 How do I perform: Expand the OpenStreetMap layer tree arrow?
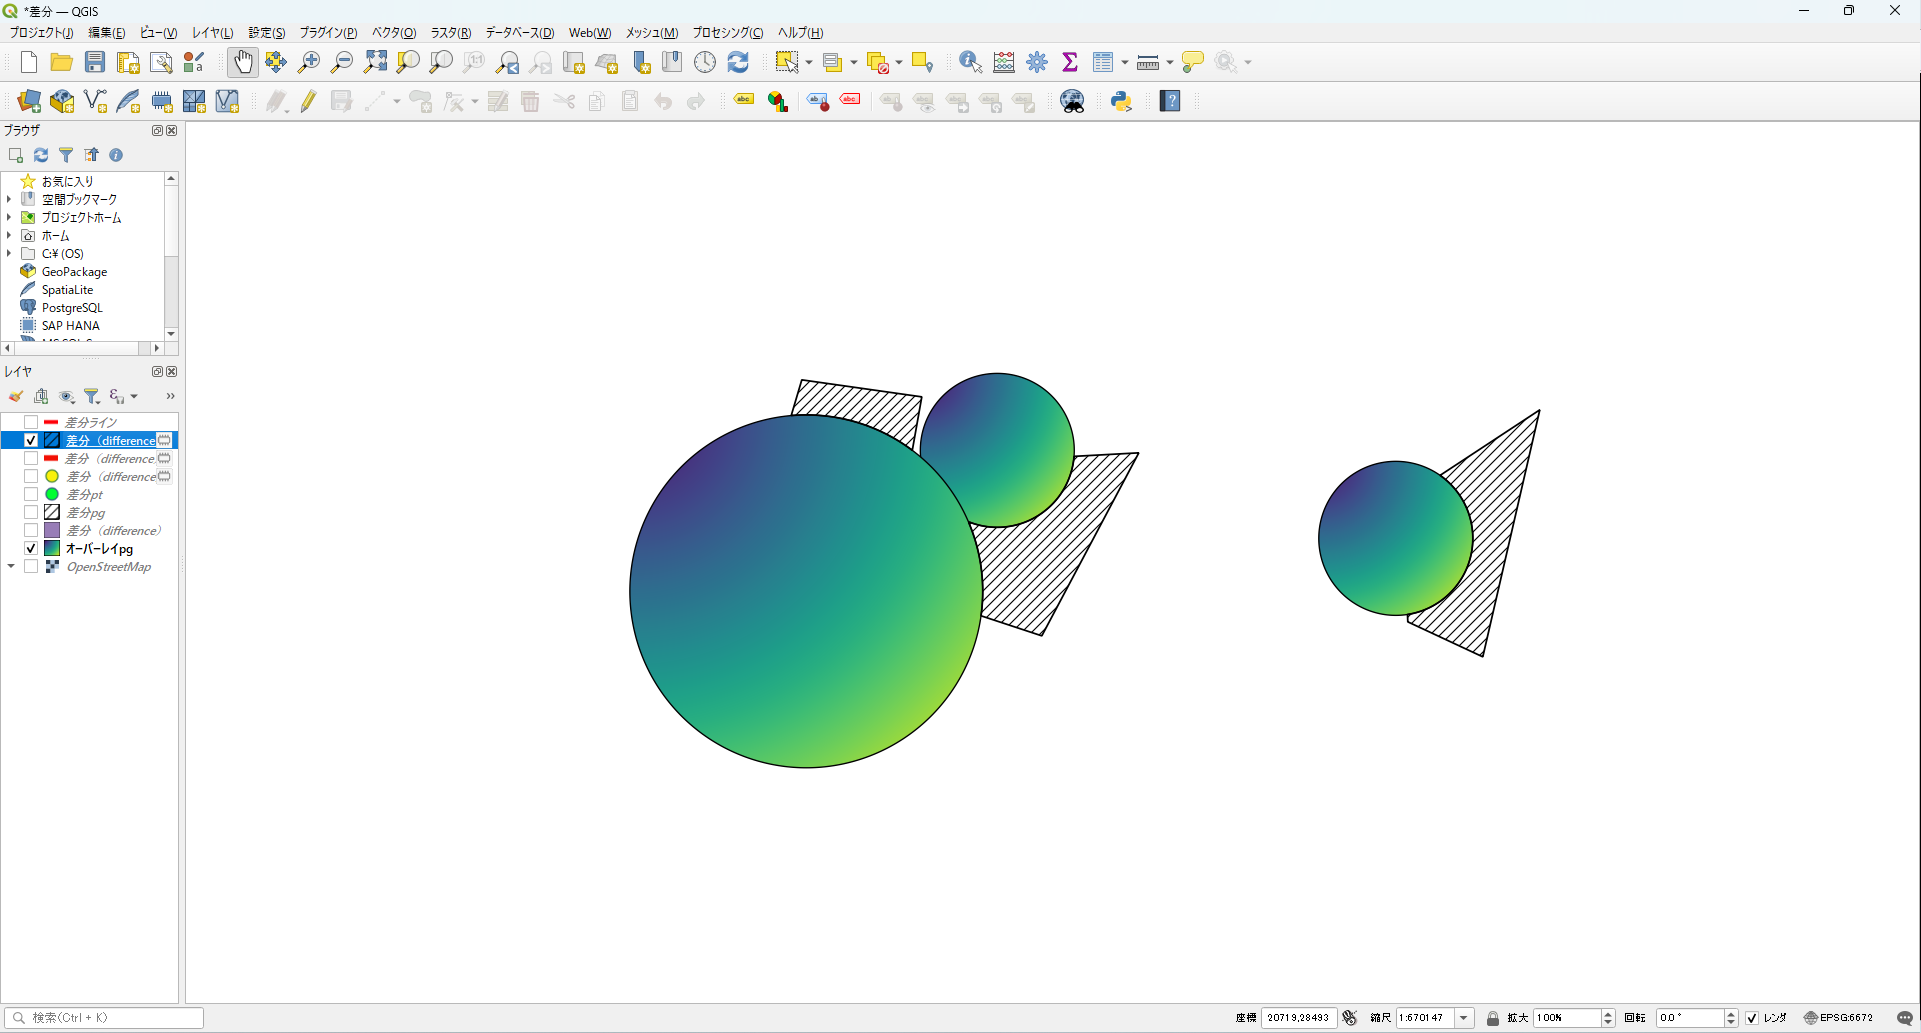tap(11, 567)
